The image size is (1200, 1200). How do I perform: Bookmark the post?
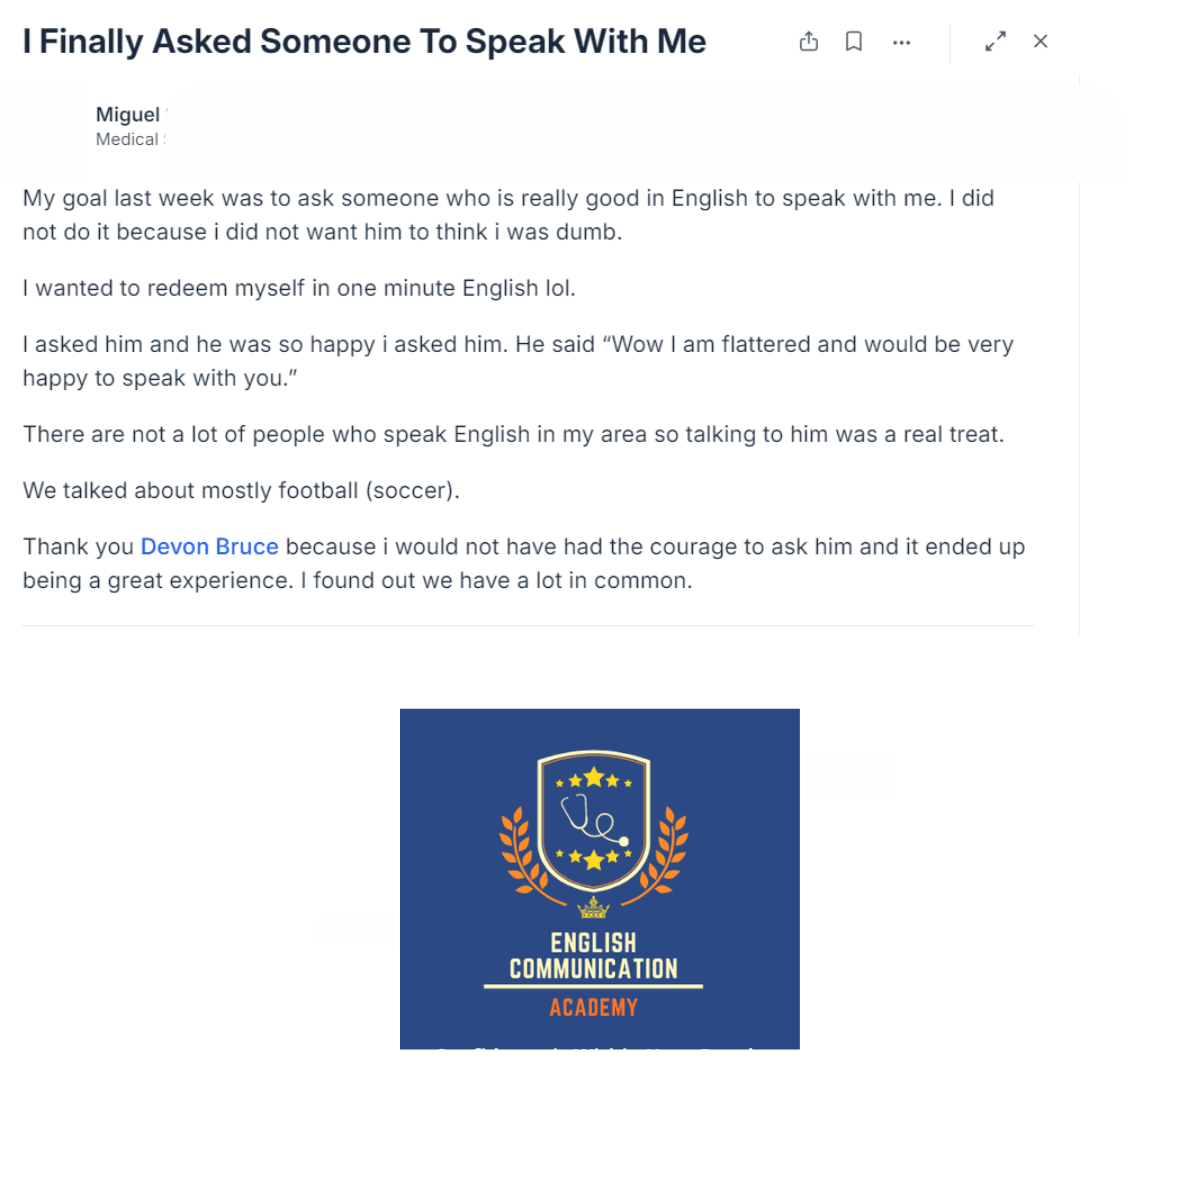[854, 42]
